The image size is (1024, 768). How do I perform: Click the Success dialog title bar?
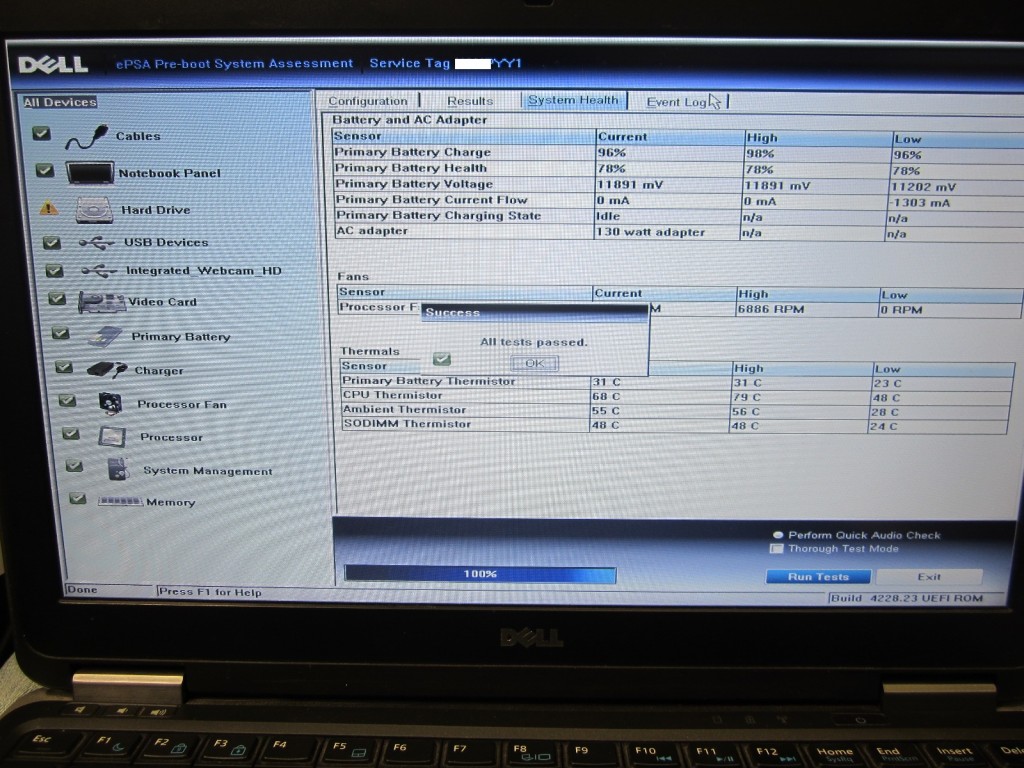(534, 312)
